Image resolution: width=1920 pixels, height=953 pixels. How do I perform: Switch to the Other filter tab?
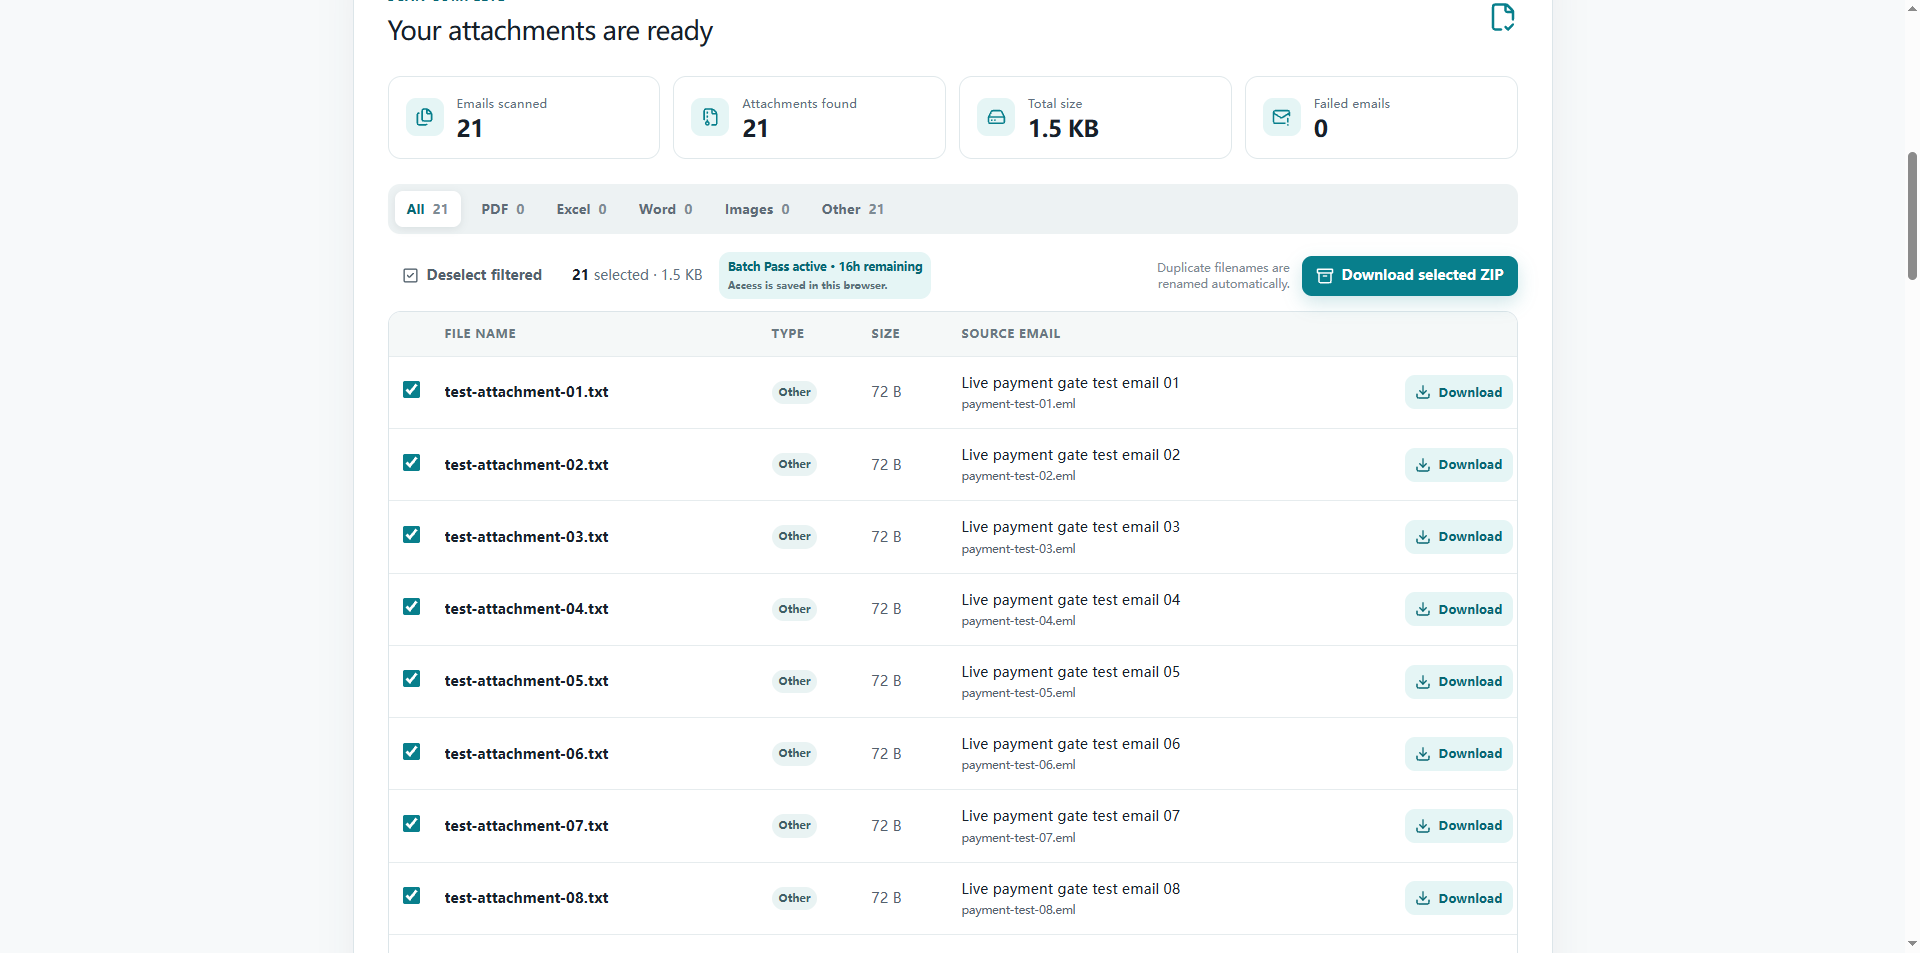(852, 209)
